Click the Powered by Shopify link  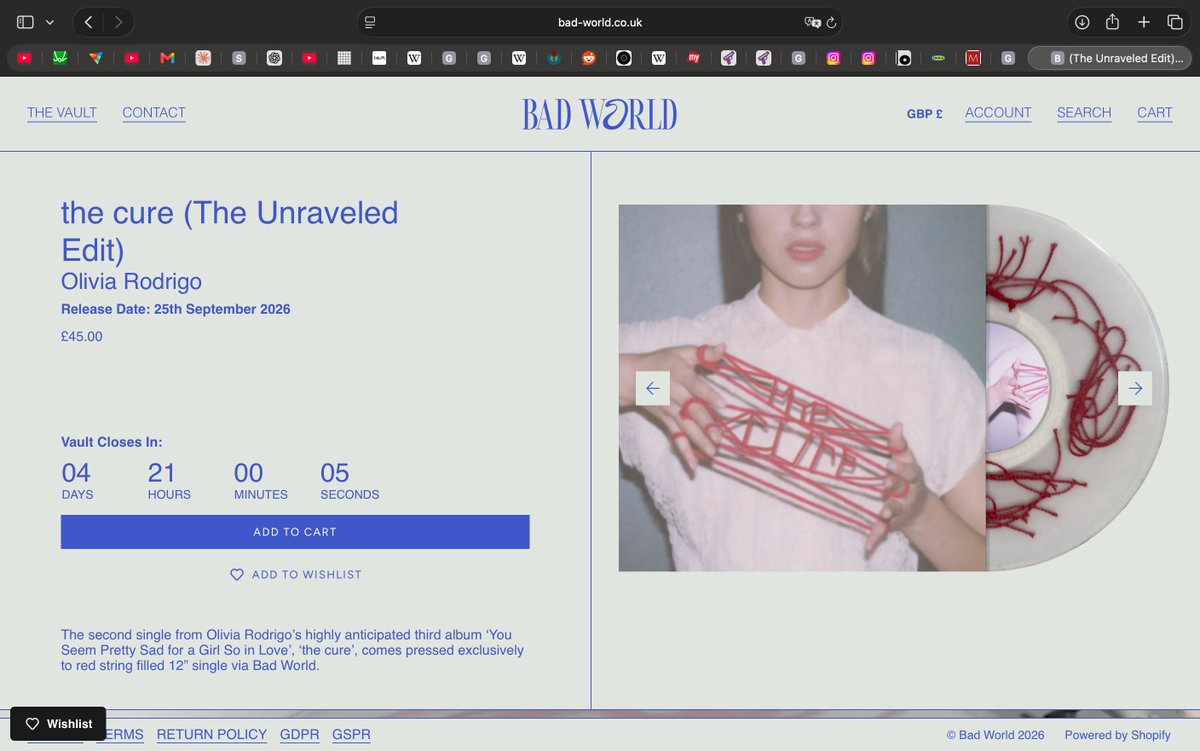click(x=1118, y=735)
